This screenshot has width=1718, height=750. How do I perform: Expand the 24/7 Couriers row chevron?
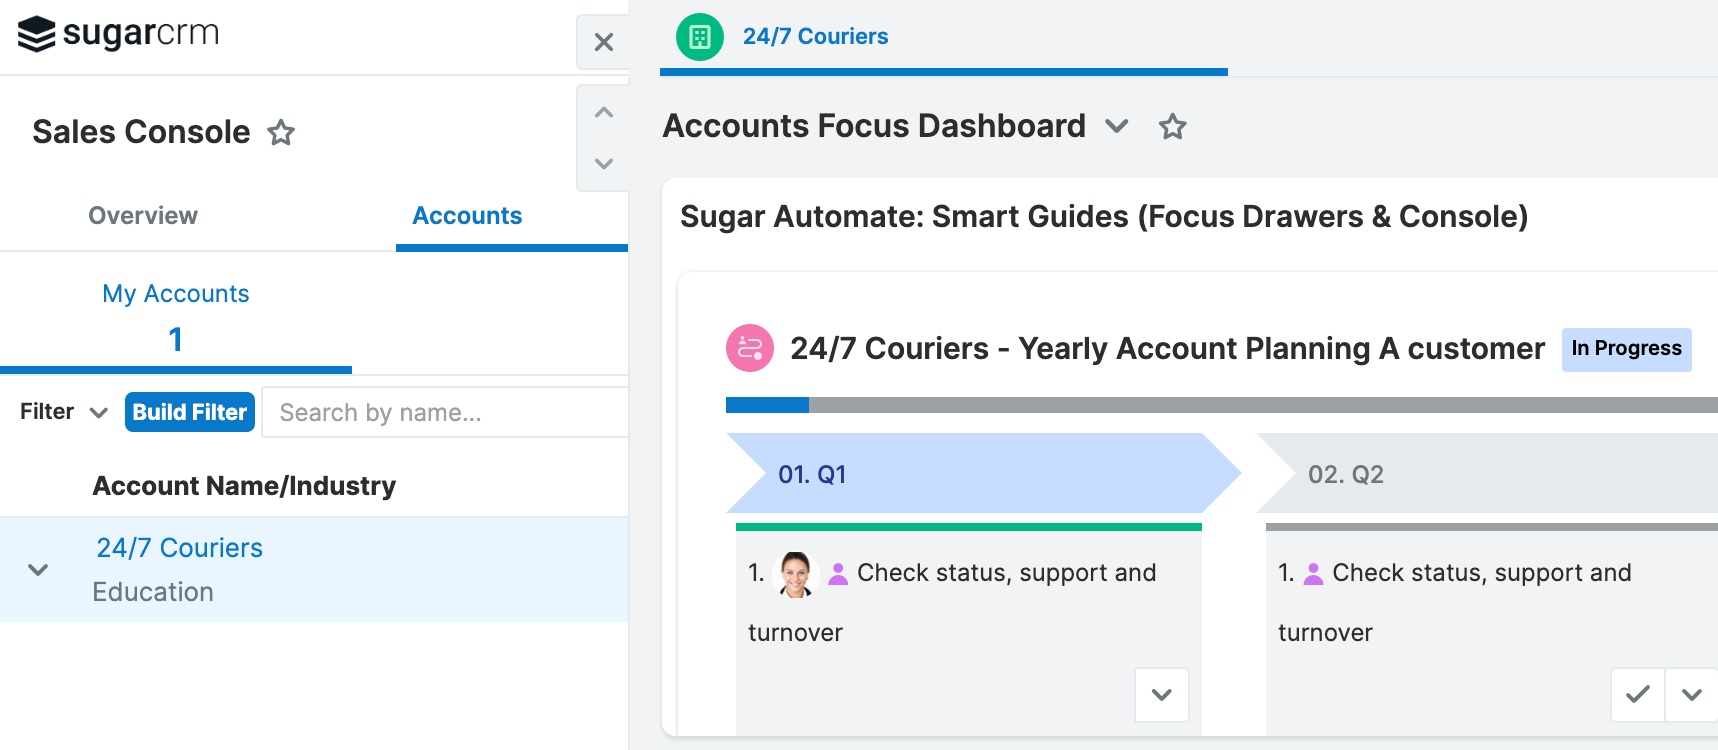click(38, 570)
